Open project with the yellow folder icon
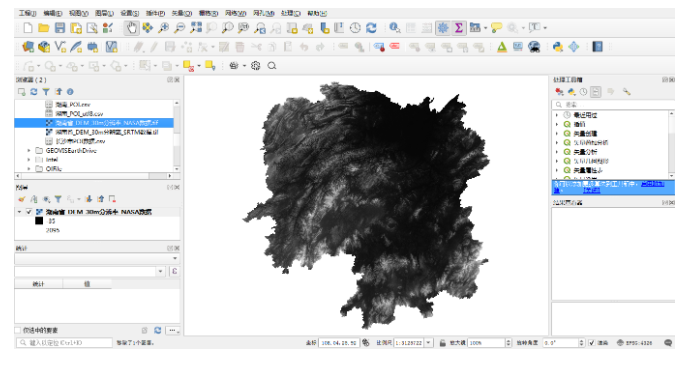685x370 pixels. click(x=44, y=28)
